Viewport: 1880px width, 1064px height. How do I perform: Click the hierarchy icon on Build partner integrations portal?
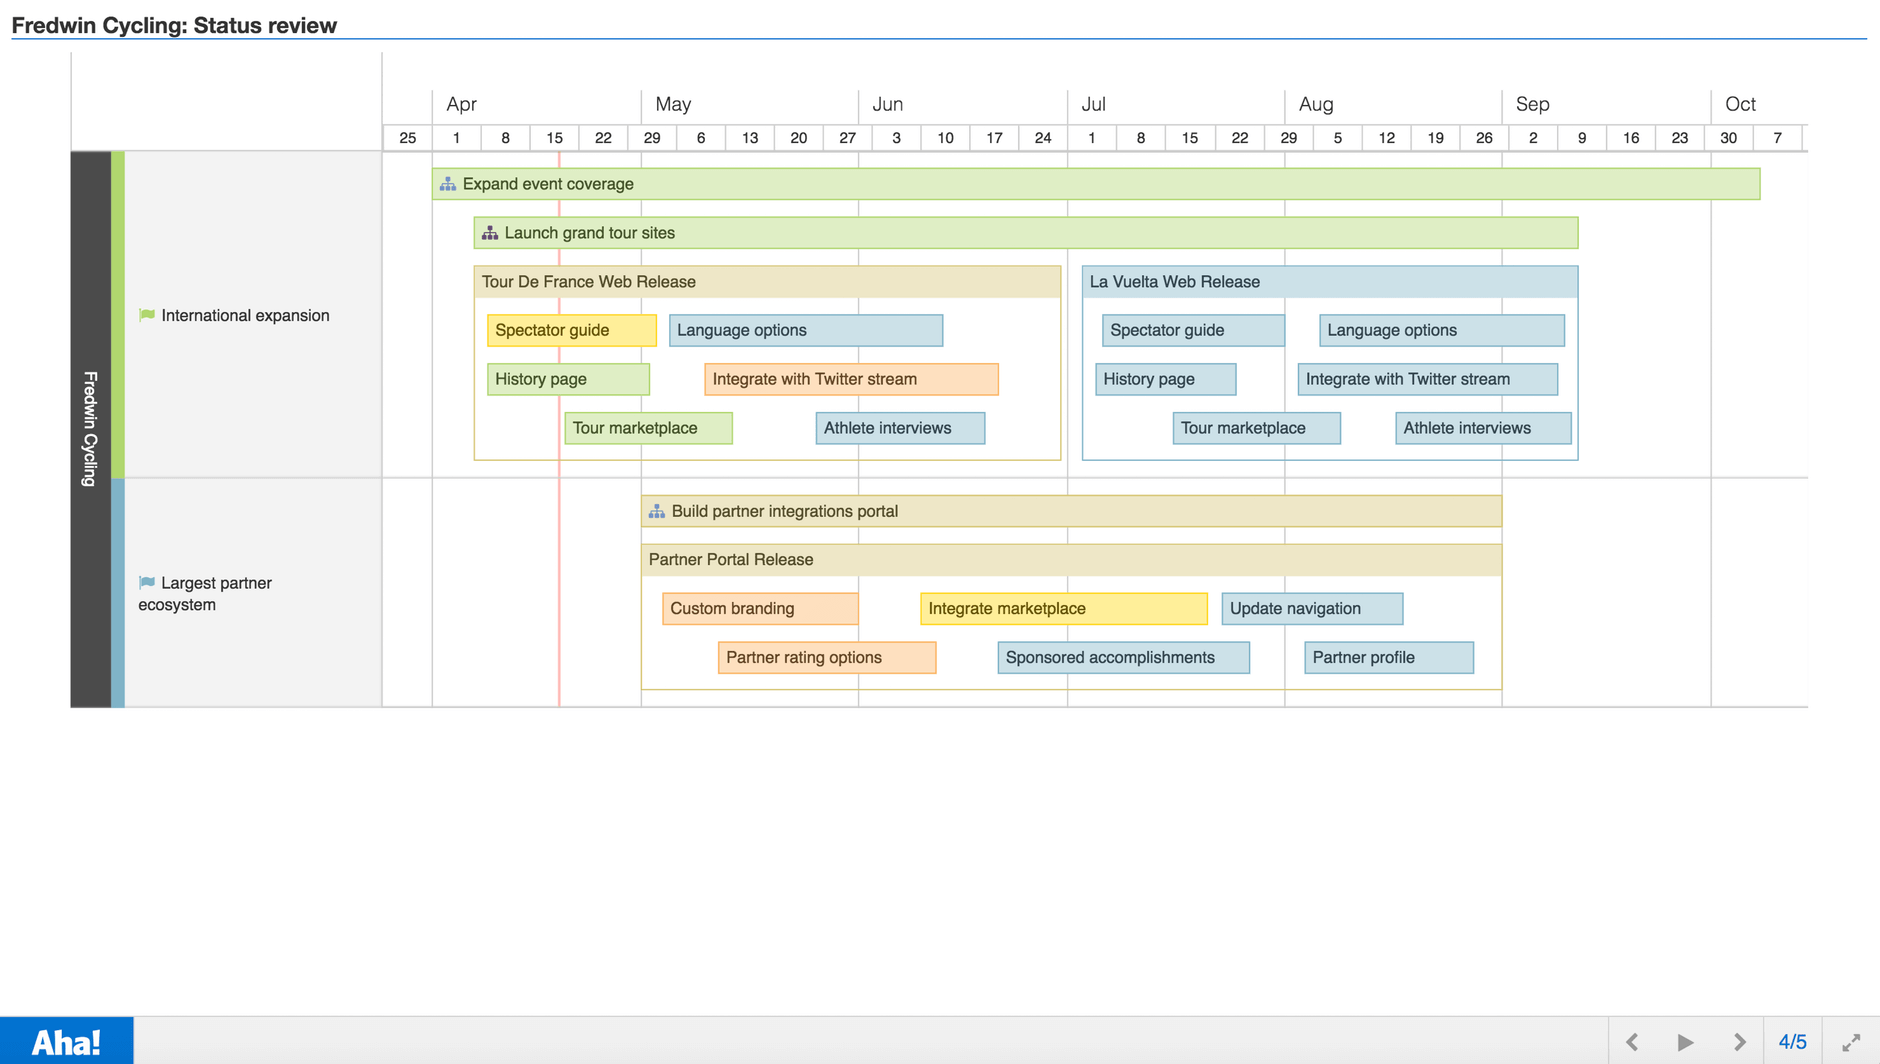[x=657, y=510]
